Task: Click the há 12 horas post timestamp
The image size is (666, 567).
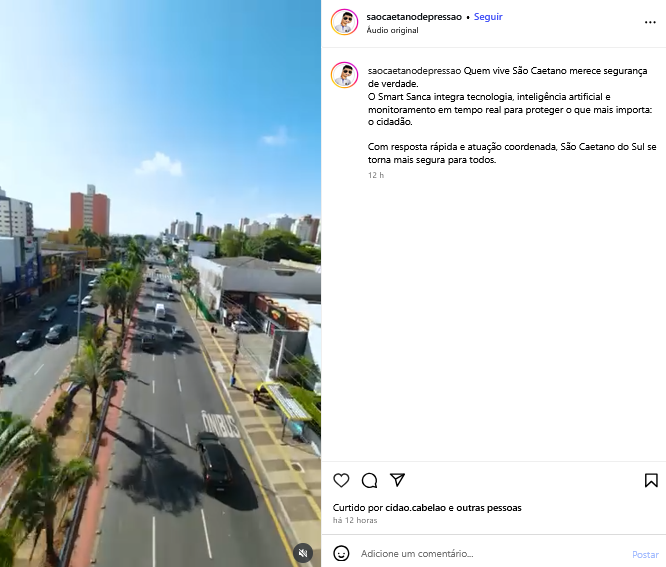Action: point(355,520)
